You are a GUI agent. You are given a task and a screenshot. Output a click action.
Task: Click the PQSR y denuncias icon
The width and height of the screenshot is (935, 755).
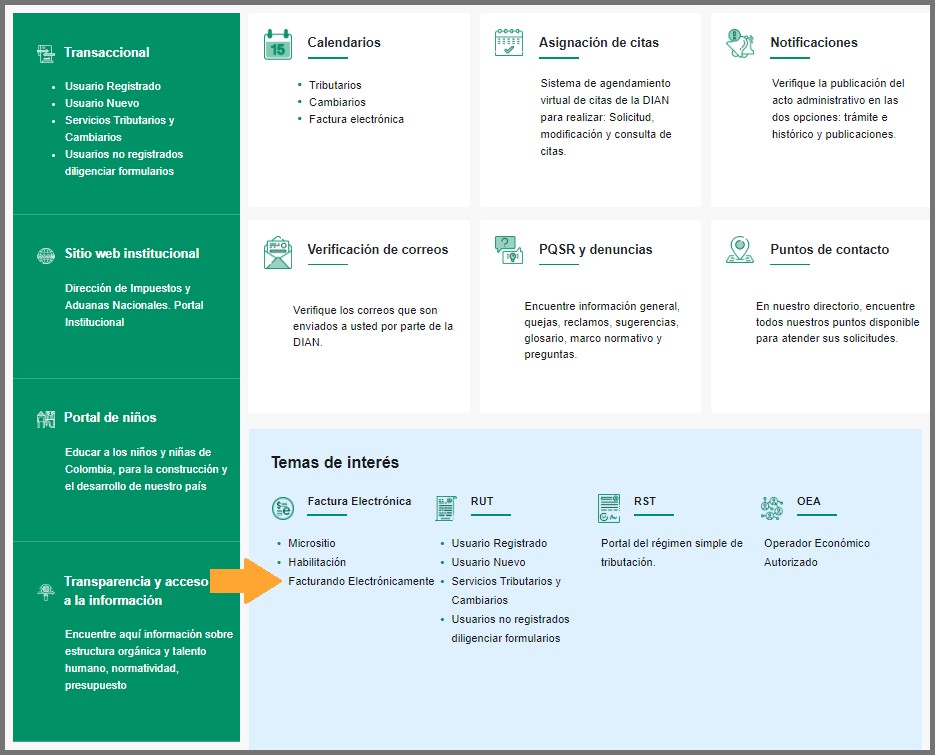coord(509,250)
